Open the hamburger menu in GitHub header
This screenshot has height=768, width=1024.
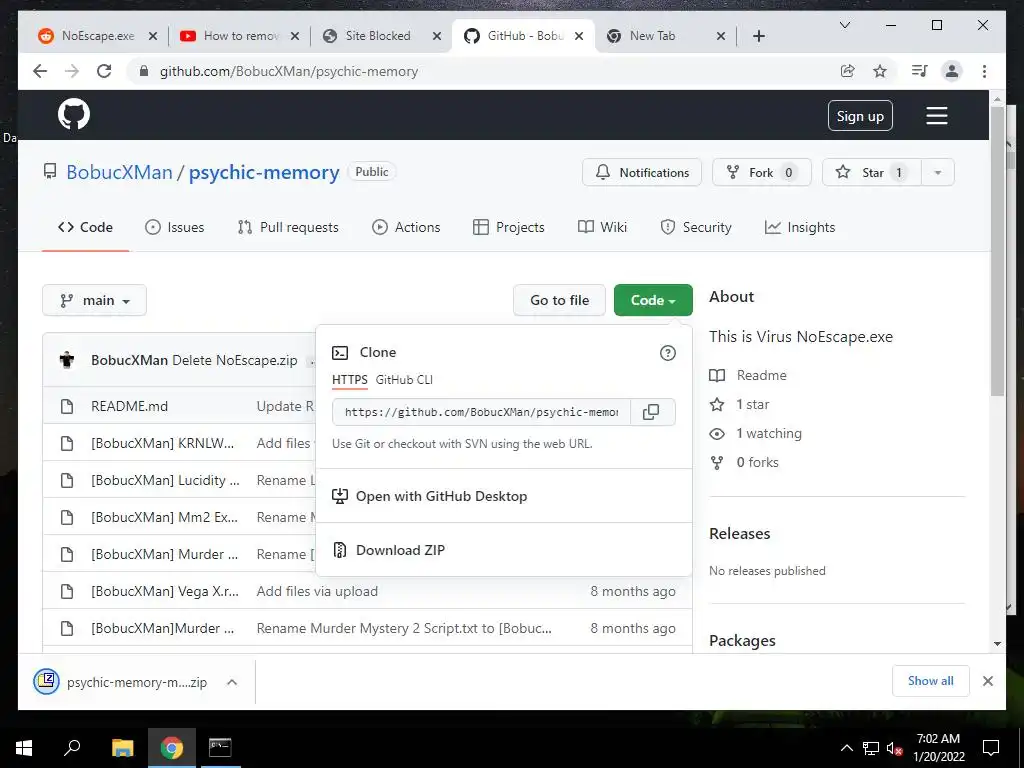936,116
